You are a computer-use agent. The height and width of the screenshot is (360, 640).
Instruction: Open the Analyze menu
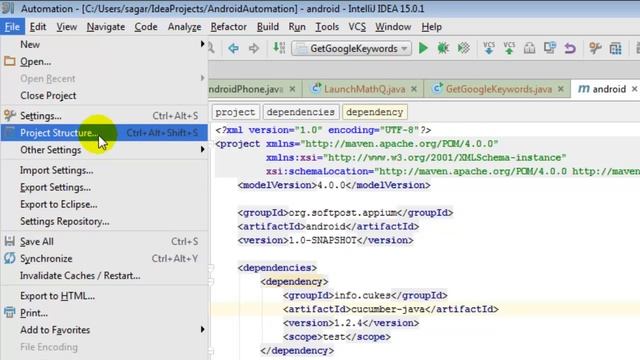pyautogui.click(x=184, y=27)
